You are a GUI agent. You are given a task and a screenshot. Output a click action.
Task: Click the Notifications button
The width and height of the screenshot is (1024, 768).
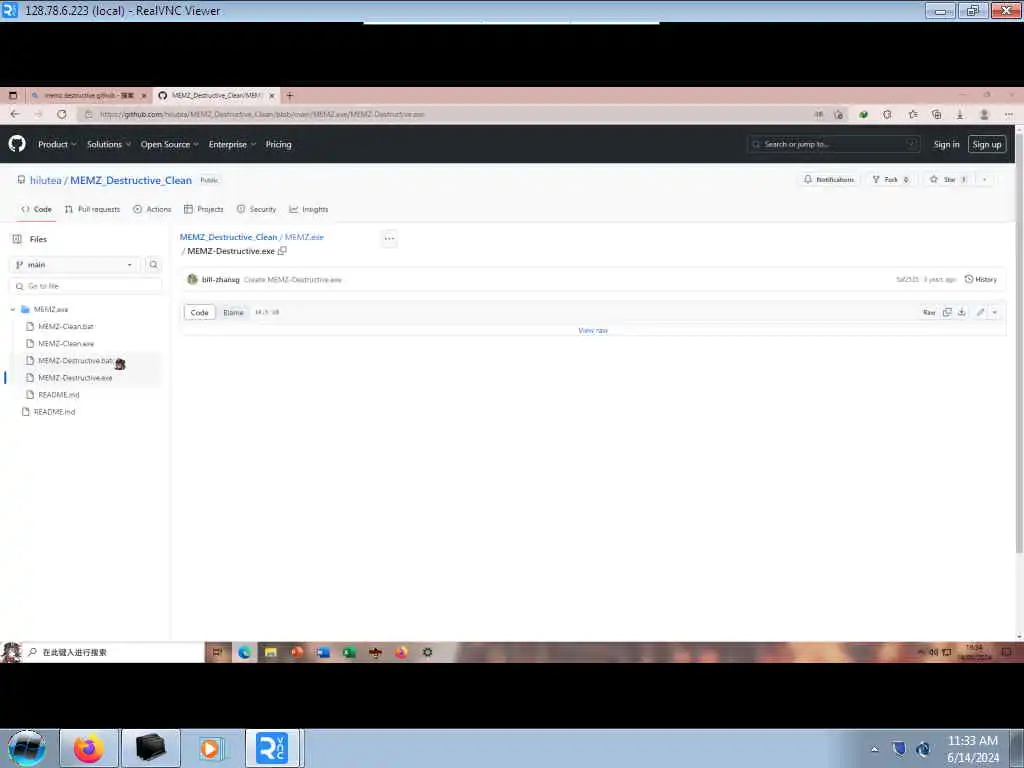coord(829,180)
